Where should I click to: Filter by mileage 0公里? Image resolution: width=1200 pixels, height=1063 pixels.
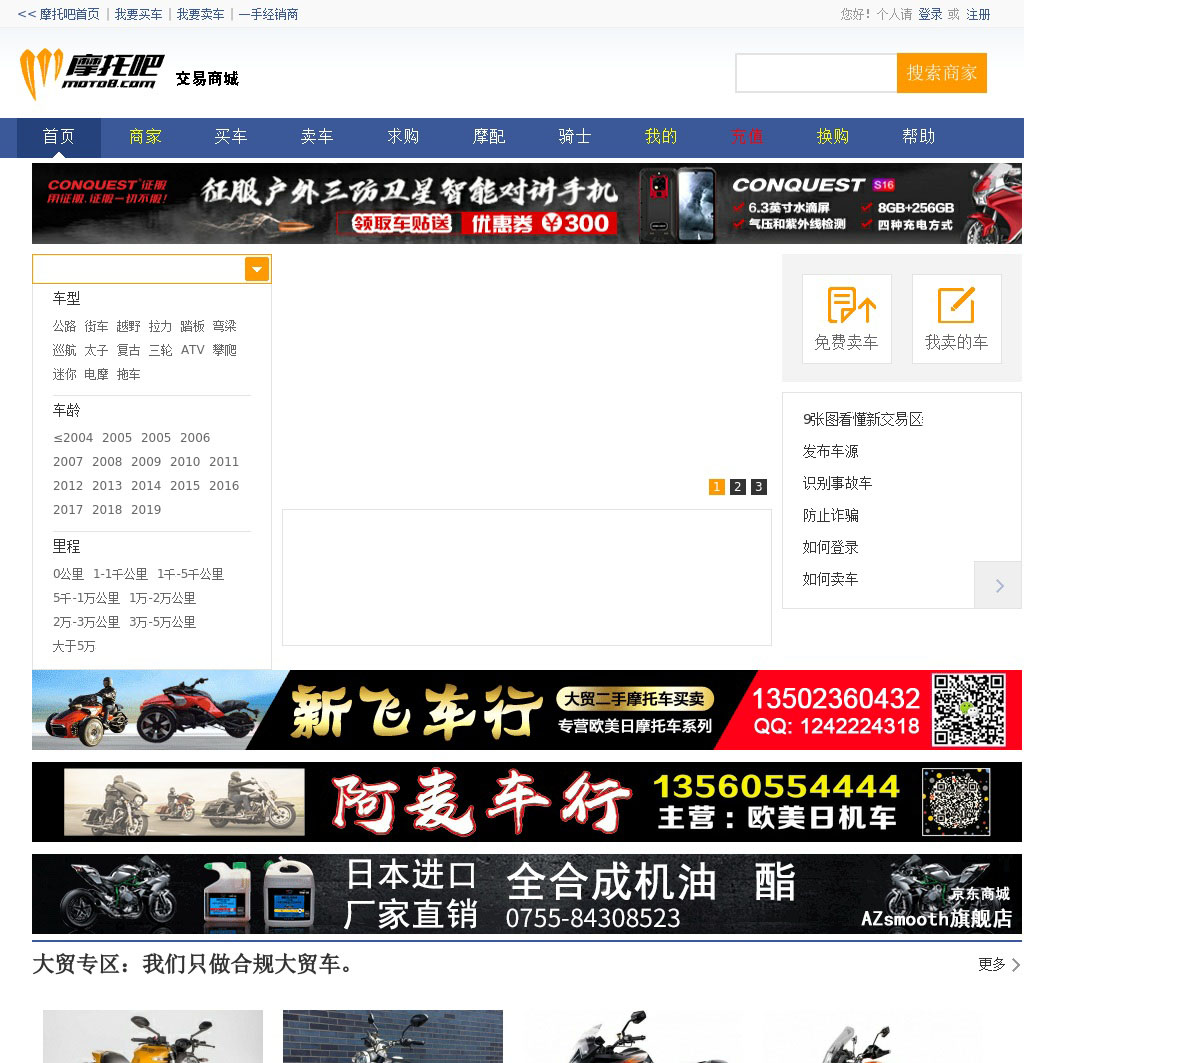pos(69,574)
